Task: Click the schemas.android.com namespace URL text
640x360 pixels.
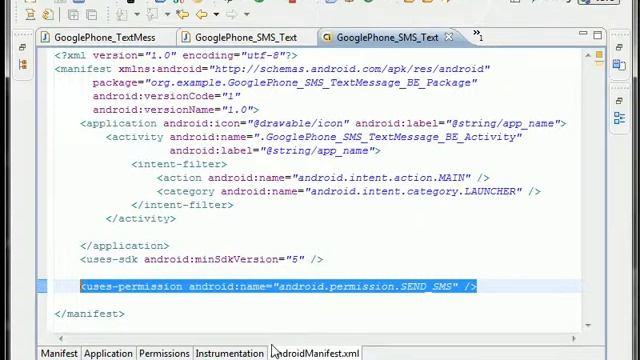Action: [349, 69]
